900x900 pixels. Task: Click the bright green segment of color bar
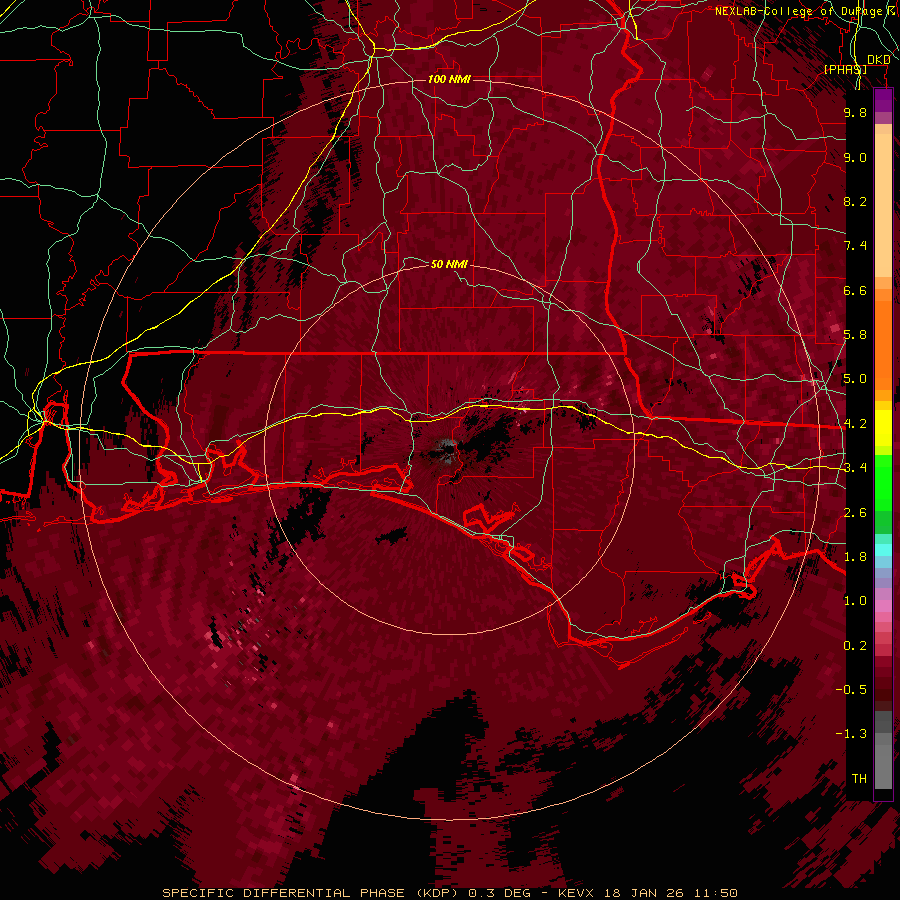[x=883, y=483]
